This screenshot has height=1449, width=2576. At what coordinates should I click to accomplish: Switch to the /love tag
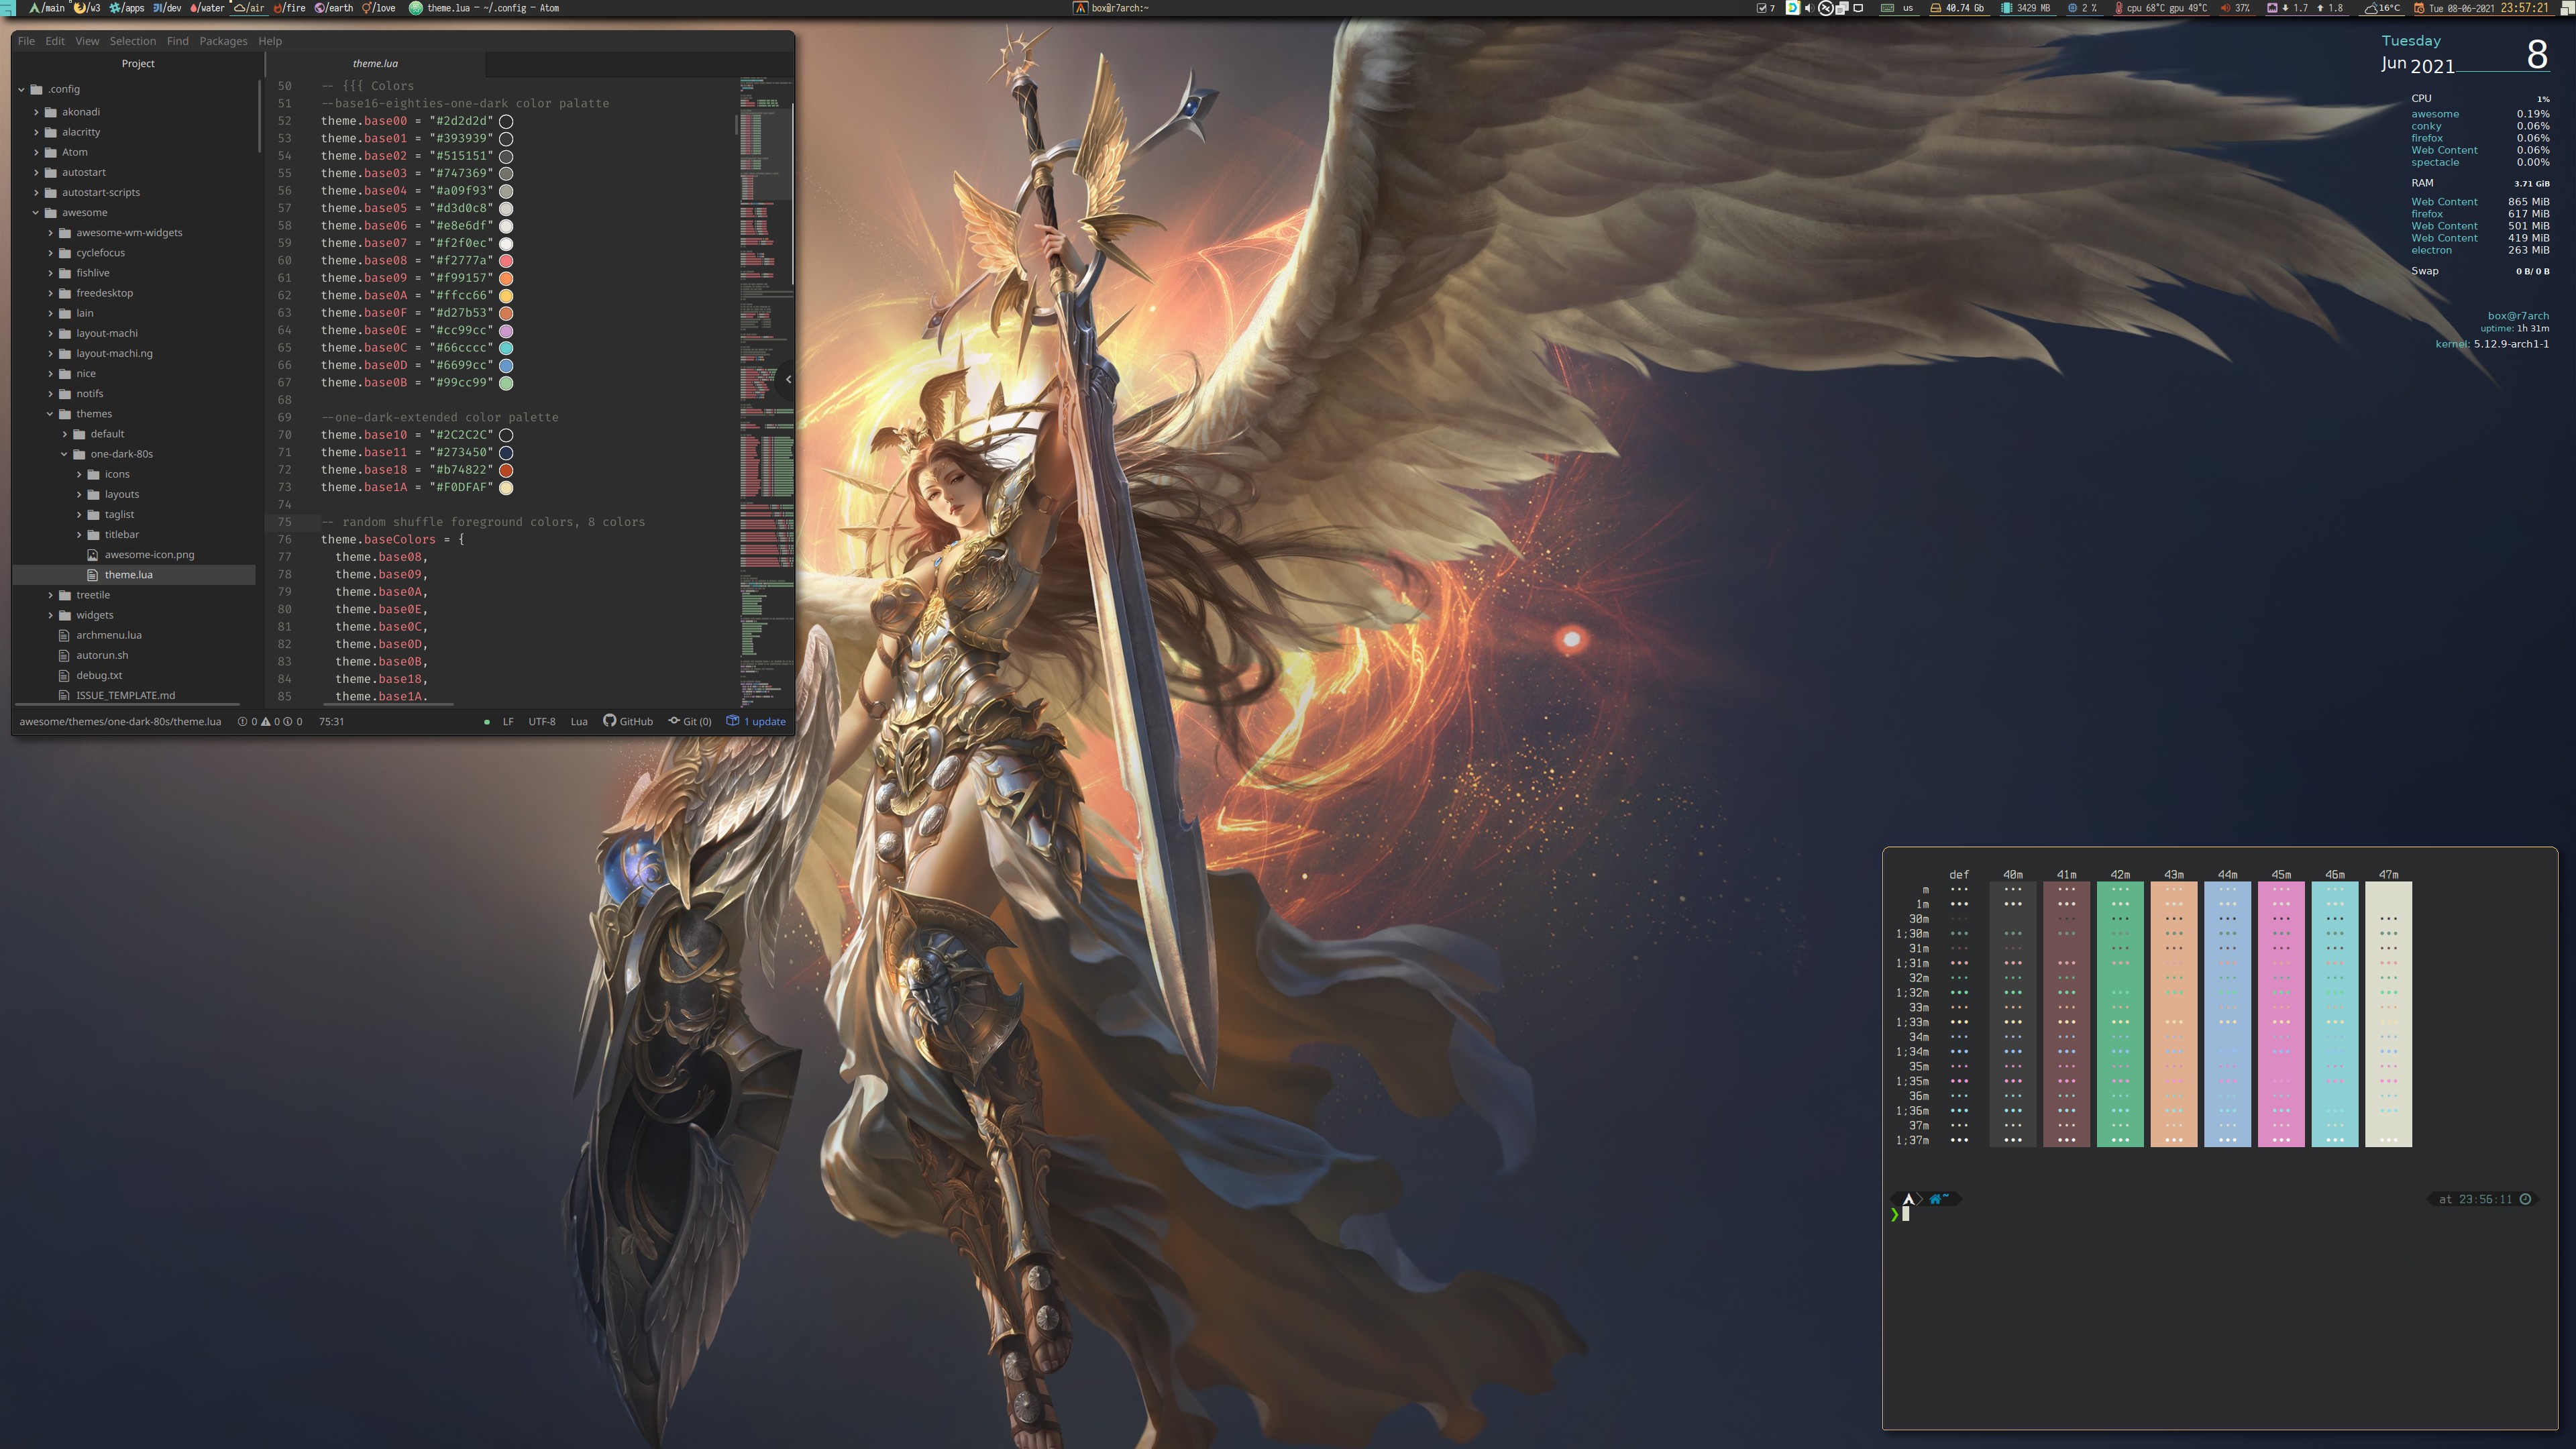[379, 8]
